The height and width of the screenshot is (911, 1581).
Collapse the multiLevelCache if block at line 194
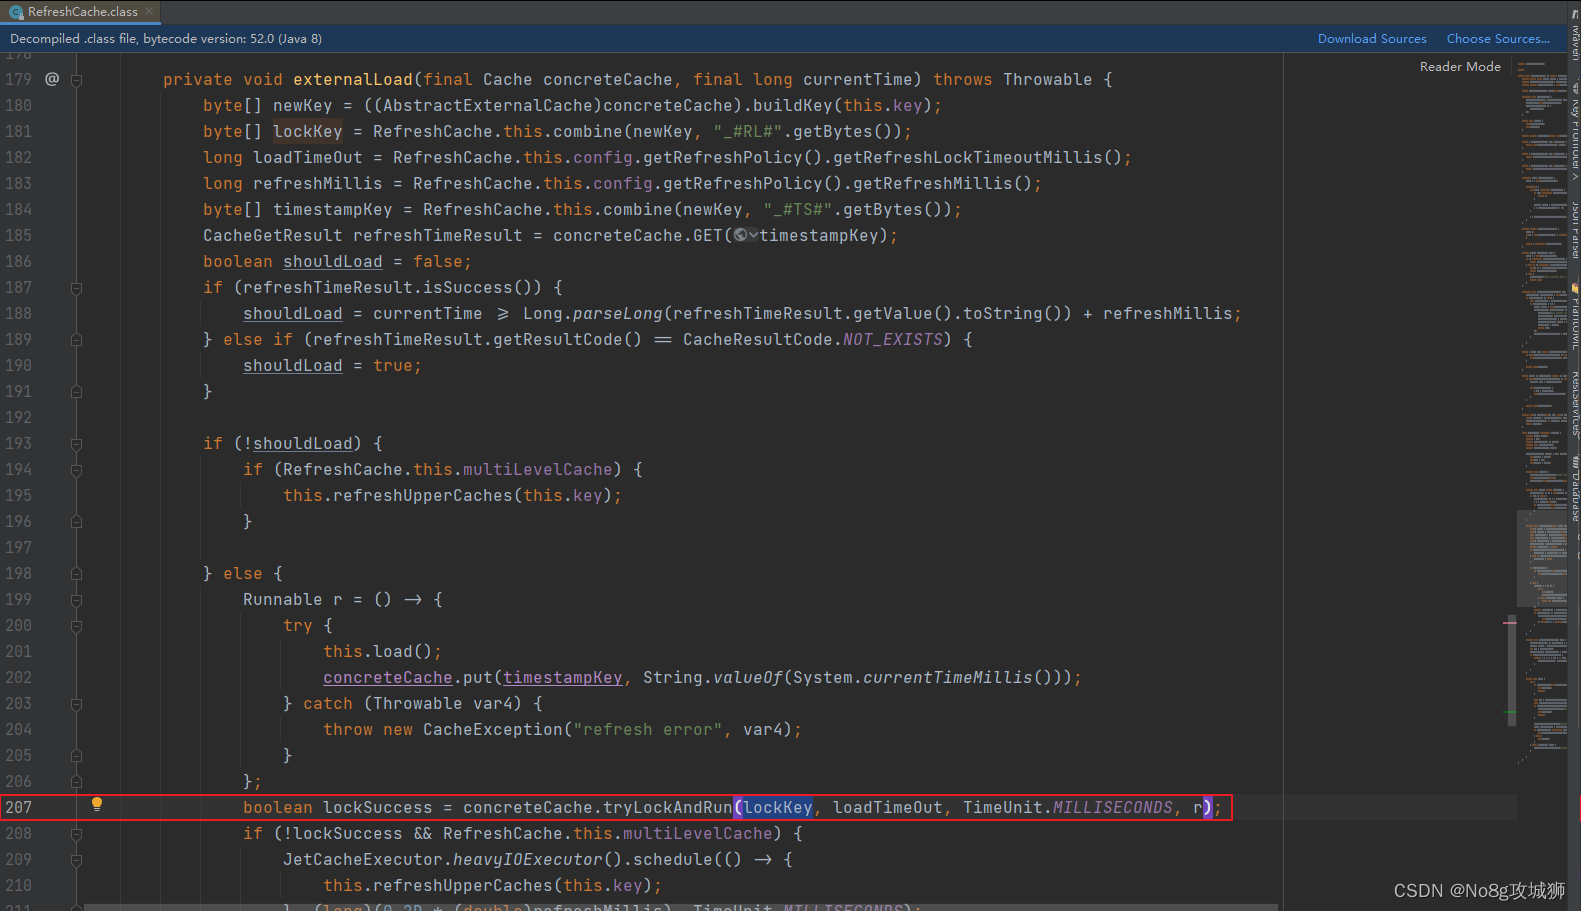(76, 470)
